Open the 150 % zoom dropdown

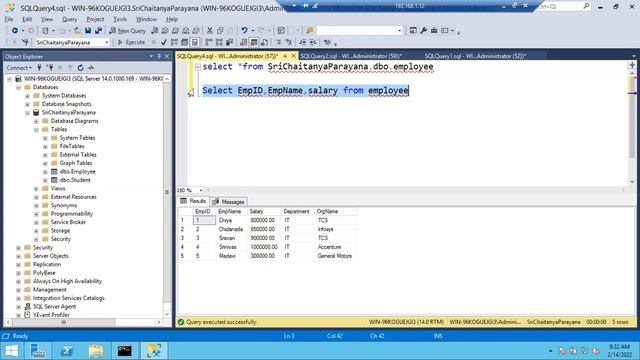click(200, 190)
